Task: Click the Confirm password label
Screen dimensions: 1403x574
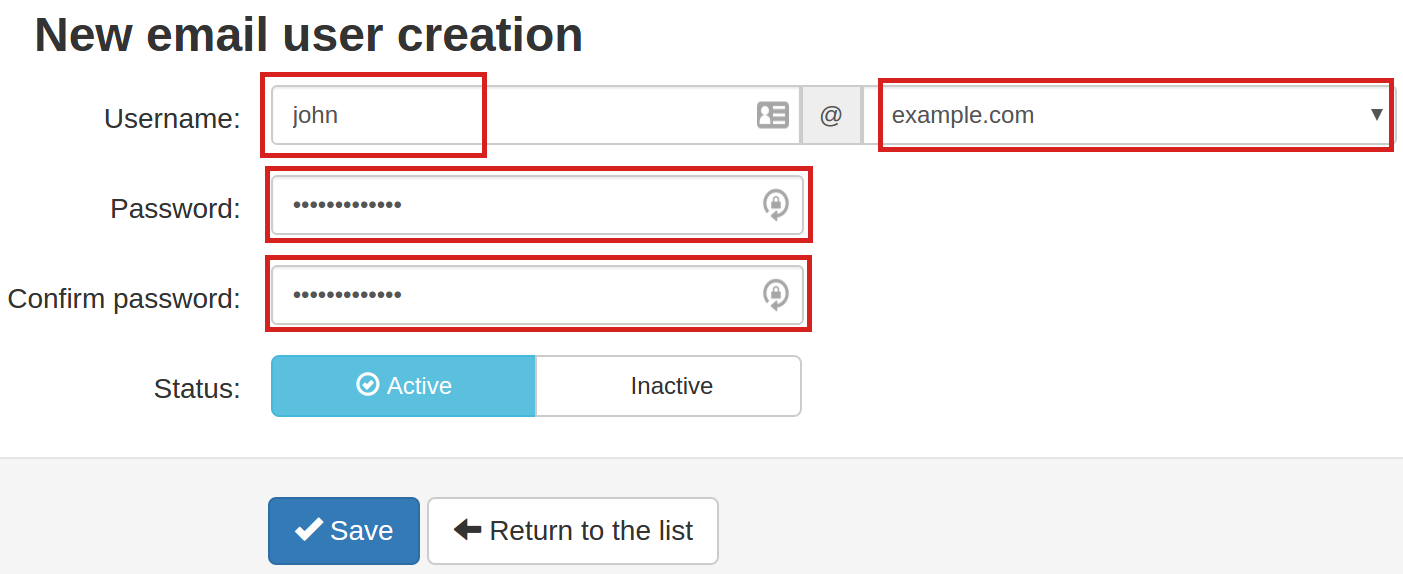Action: 124,299
